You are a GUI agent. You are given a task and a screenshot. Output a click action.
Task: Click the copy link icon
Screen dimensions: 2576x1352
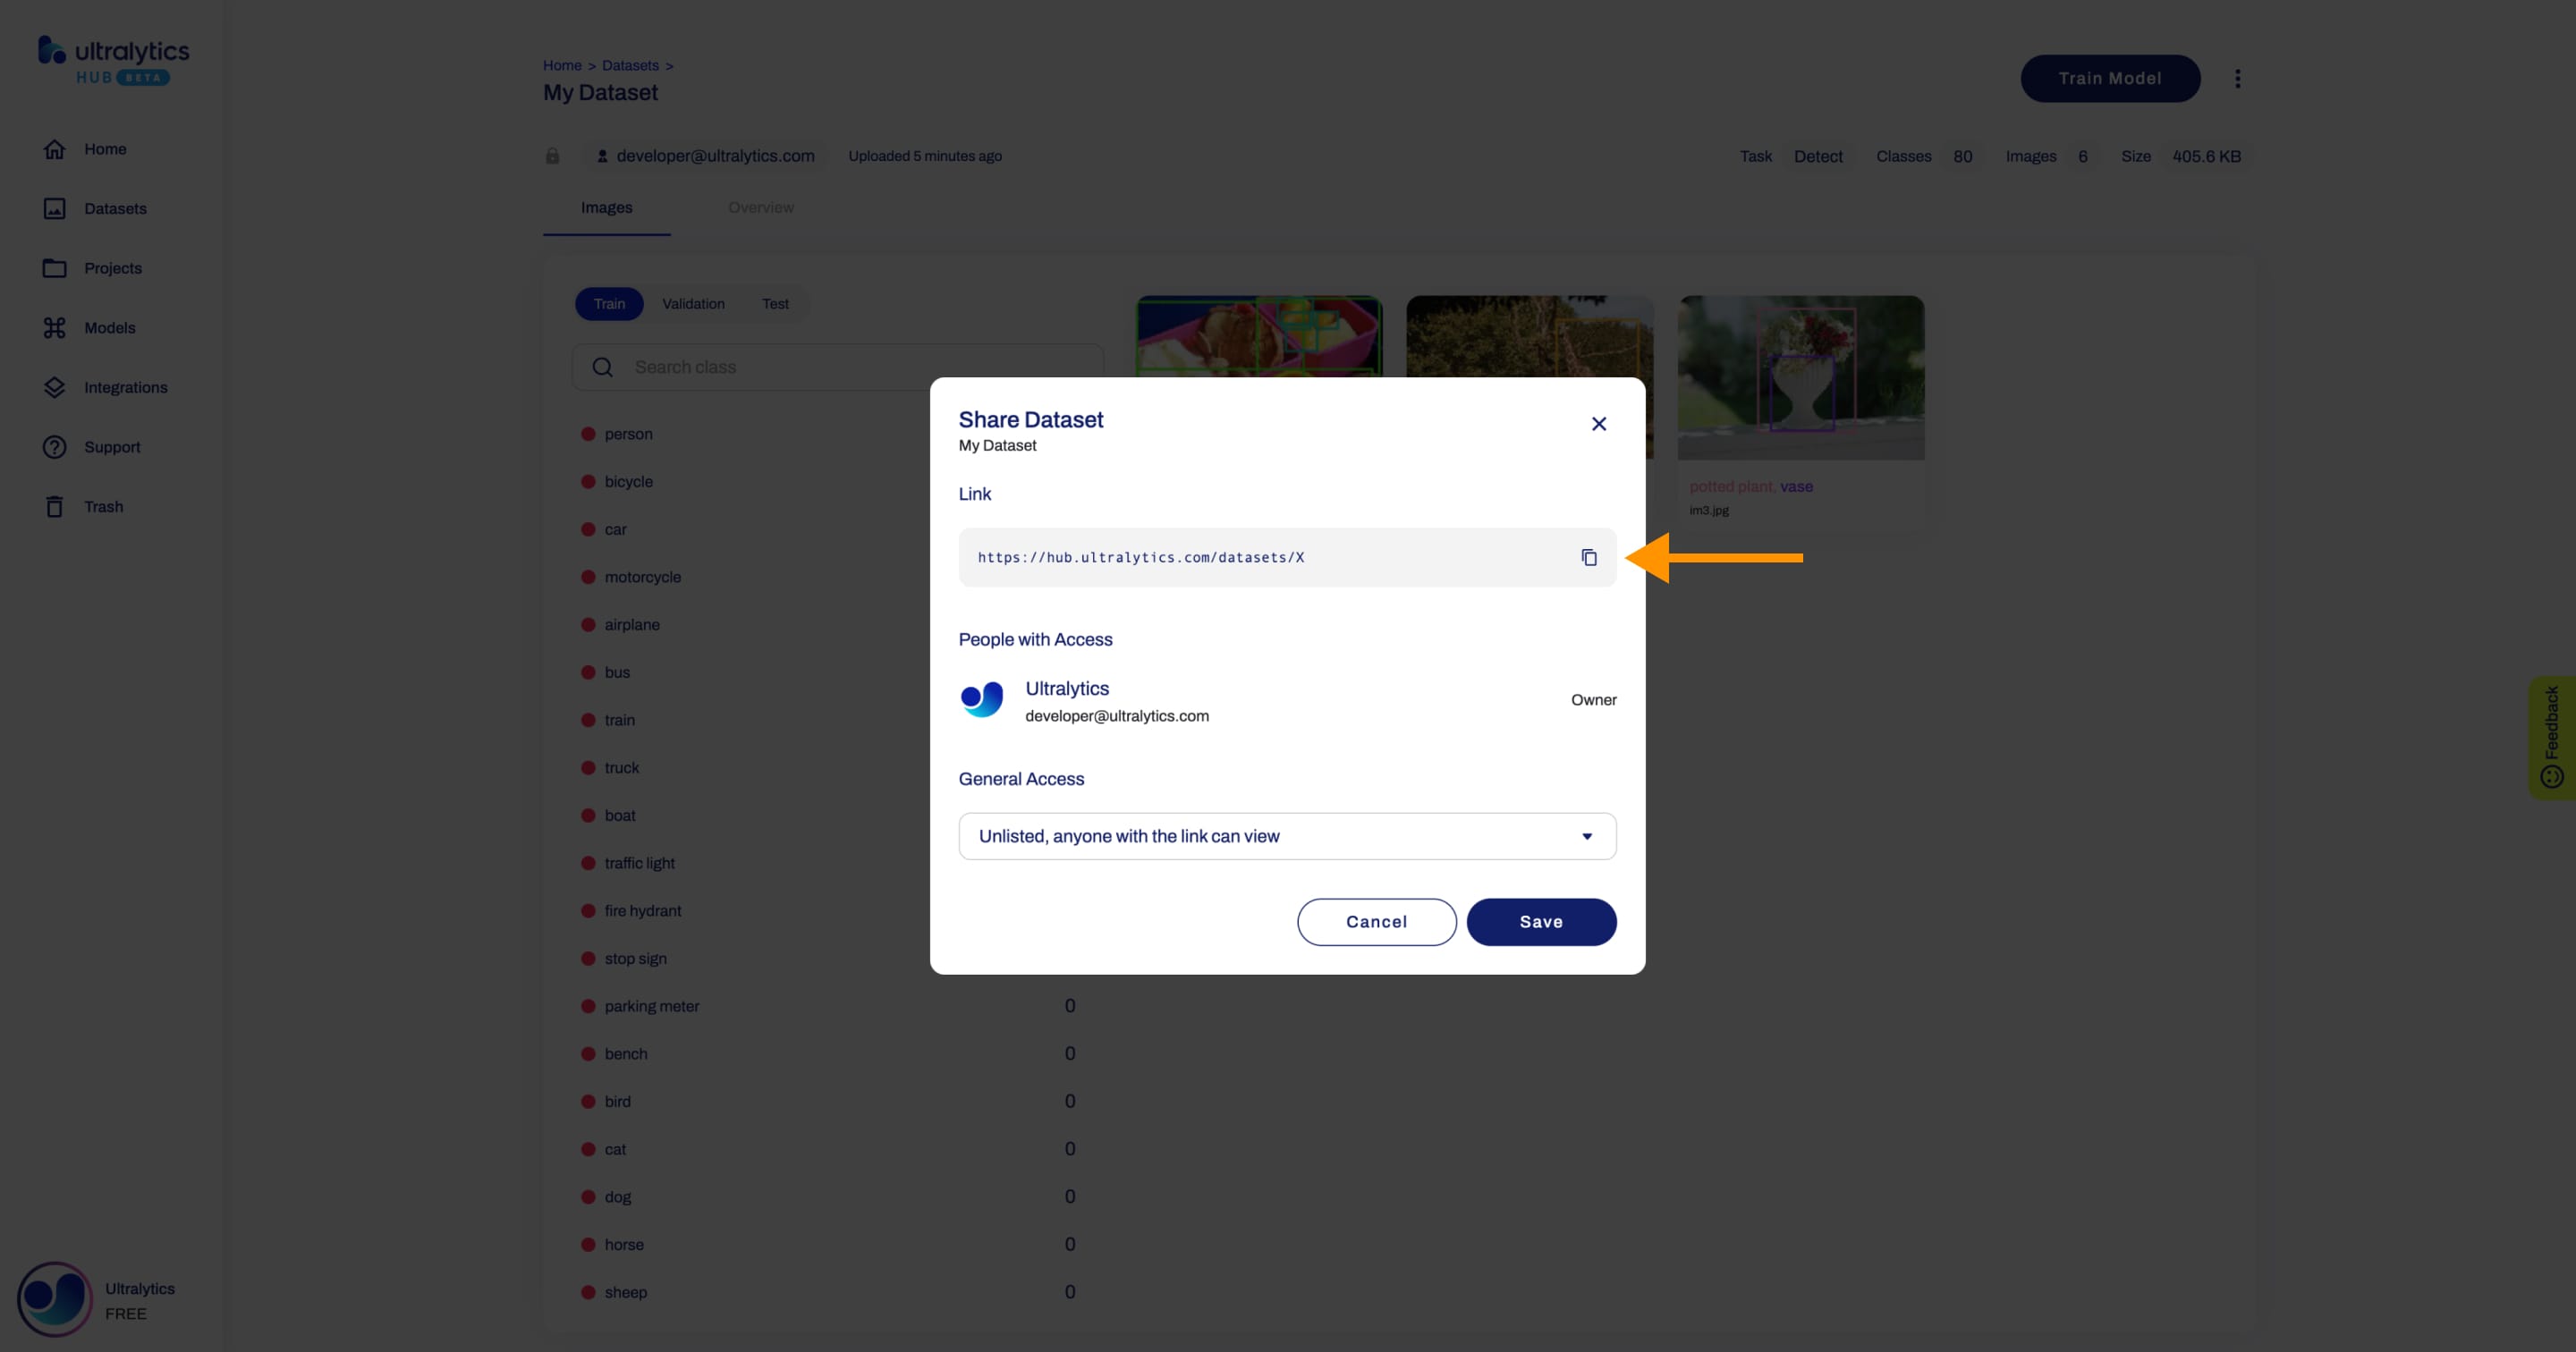1588,557
